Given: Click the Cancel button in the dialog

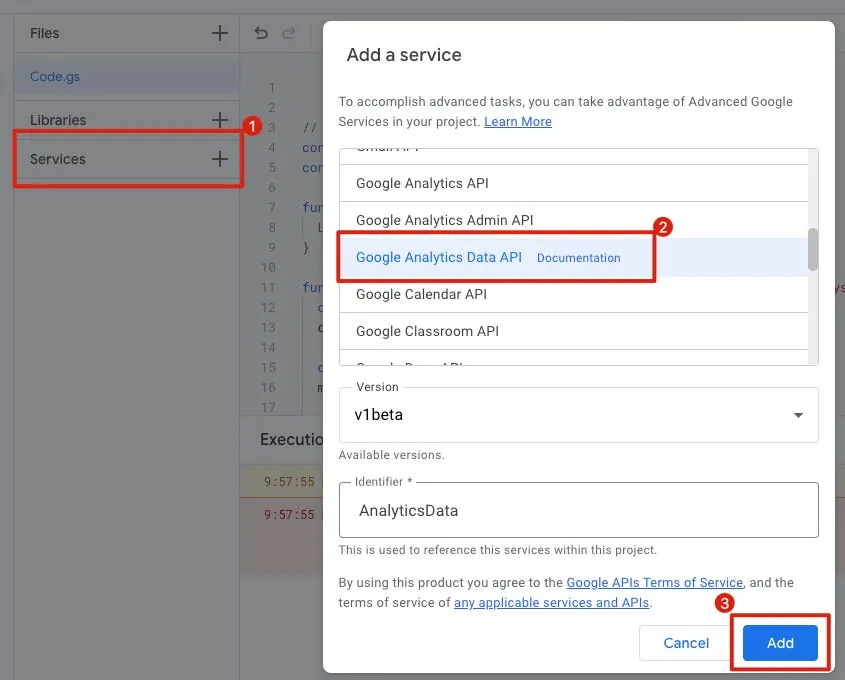Looking at the screenshot, I should tap(686, 643).
